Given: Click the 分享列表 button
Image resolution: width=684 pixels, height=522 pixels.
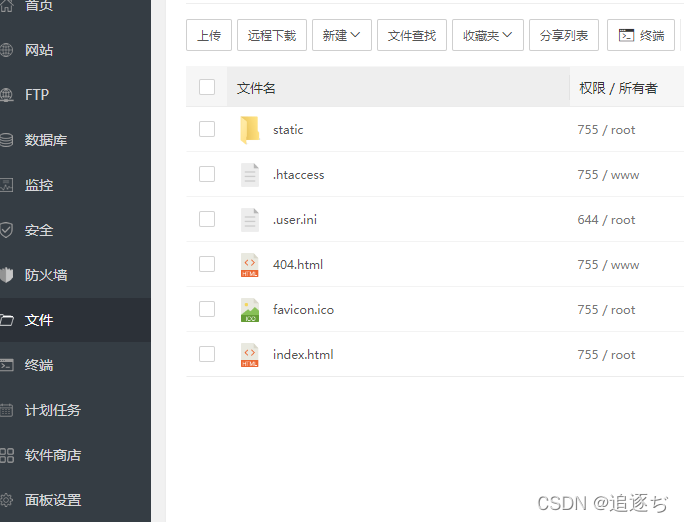Looking at the screenshot, I should 564,35.
